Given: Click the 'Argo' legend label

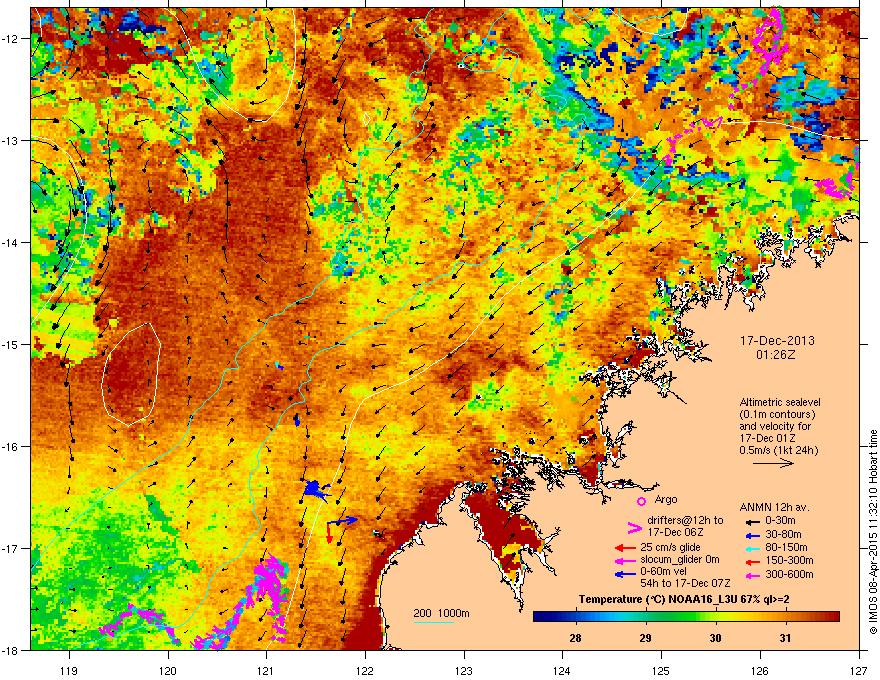Looking at the screenshot, I should (x=666, y=499).
